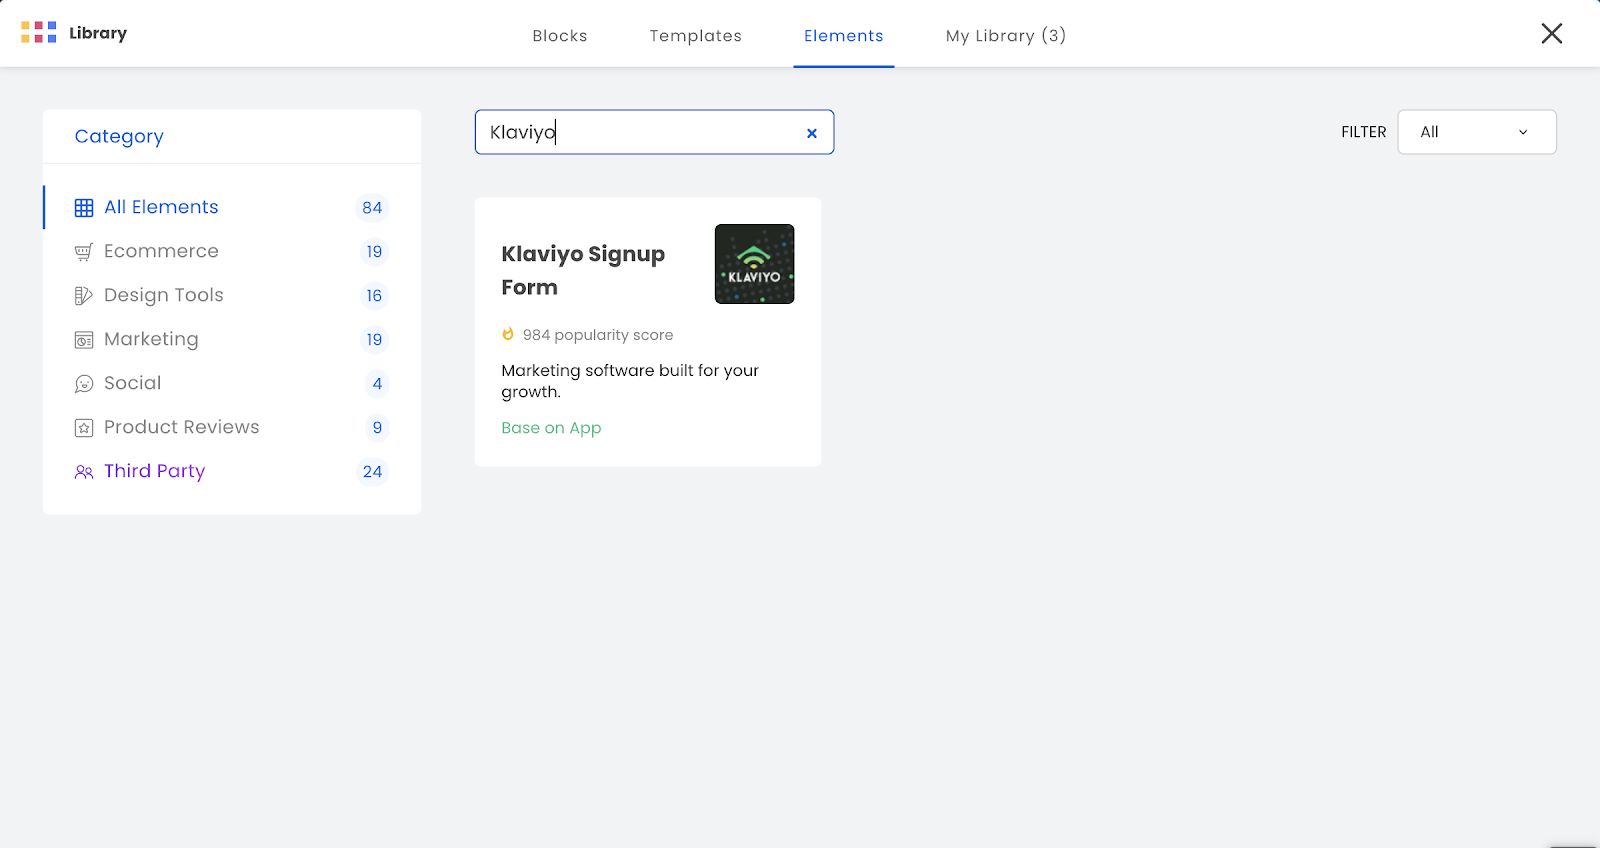This screenshot has width=1600, height=848.
Task: Click the 16 count badge
Action: click(x=374, y=296)
